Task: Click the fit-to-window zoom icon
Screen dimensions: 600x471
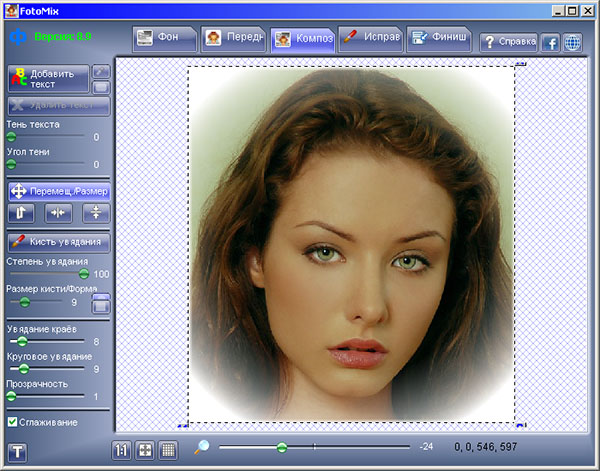Action: (x=144, y=450)
